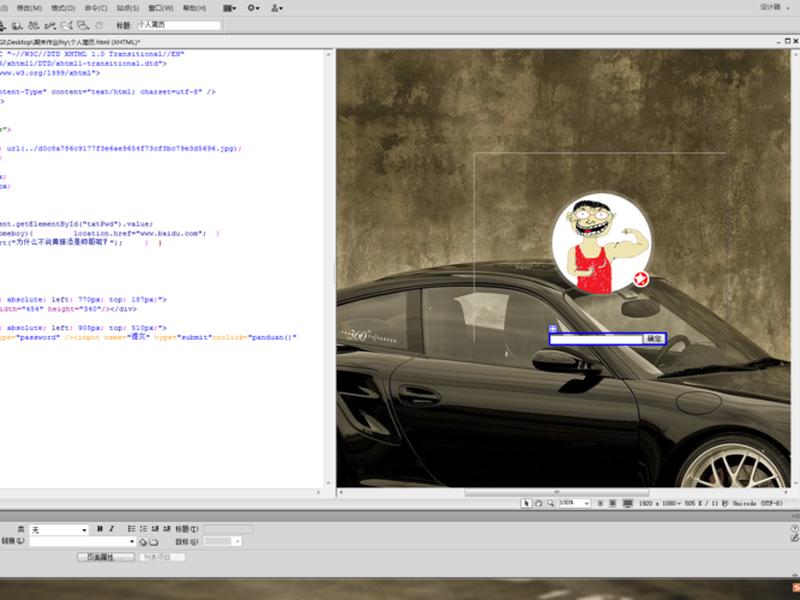The image size is (800, 600).
Task: Open the 帮助(H) menu
Action: tap(194, 8)
